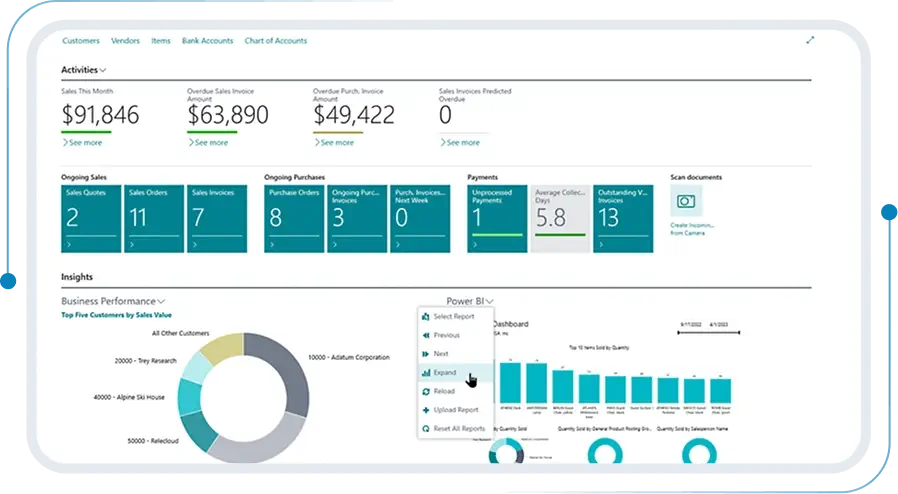
Task: Open Chart of Accounts in top navigation
Action: [275, 41]
